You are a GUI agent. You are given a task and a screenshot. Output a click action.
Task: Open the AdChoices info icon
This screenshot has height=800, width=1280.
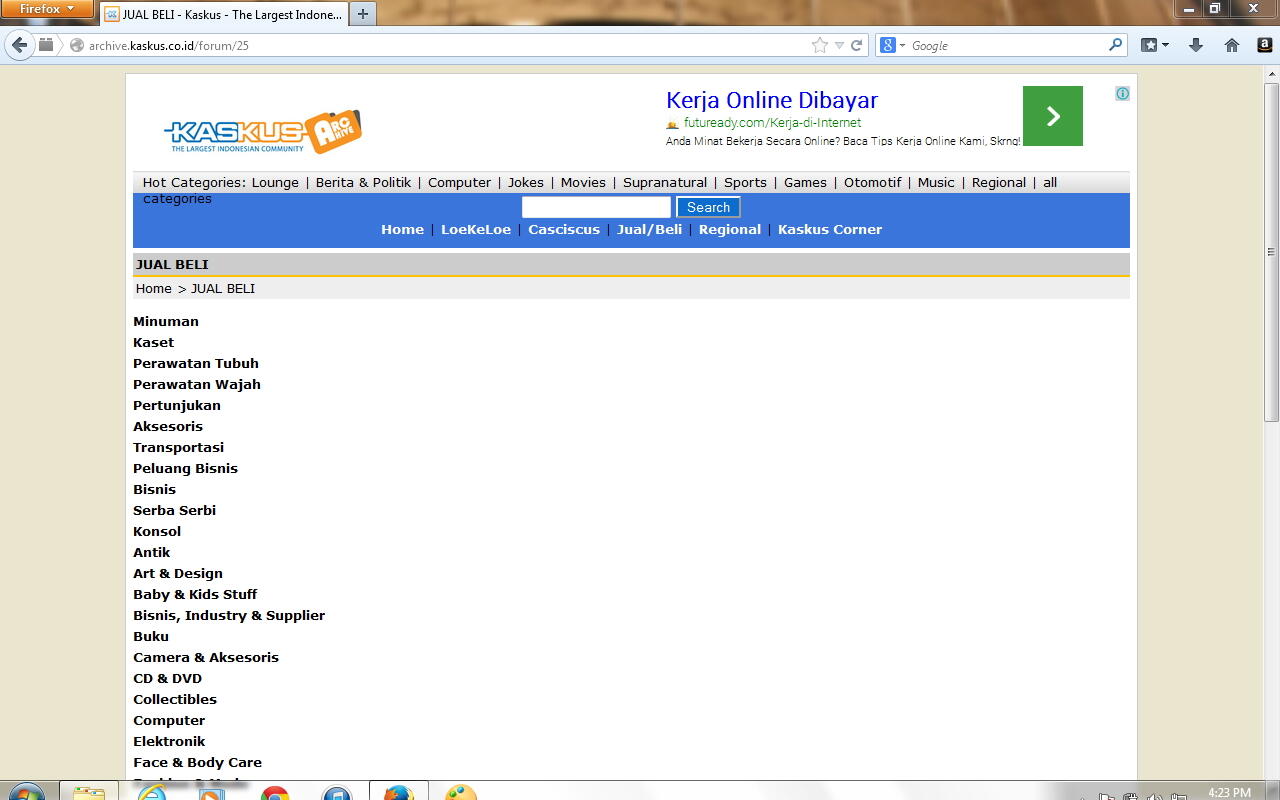coord(1122,93)
